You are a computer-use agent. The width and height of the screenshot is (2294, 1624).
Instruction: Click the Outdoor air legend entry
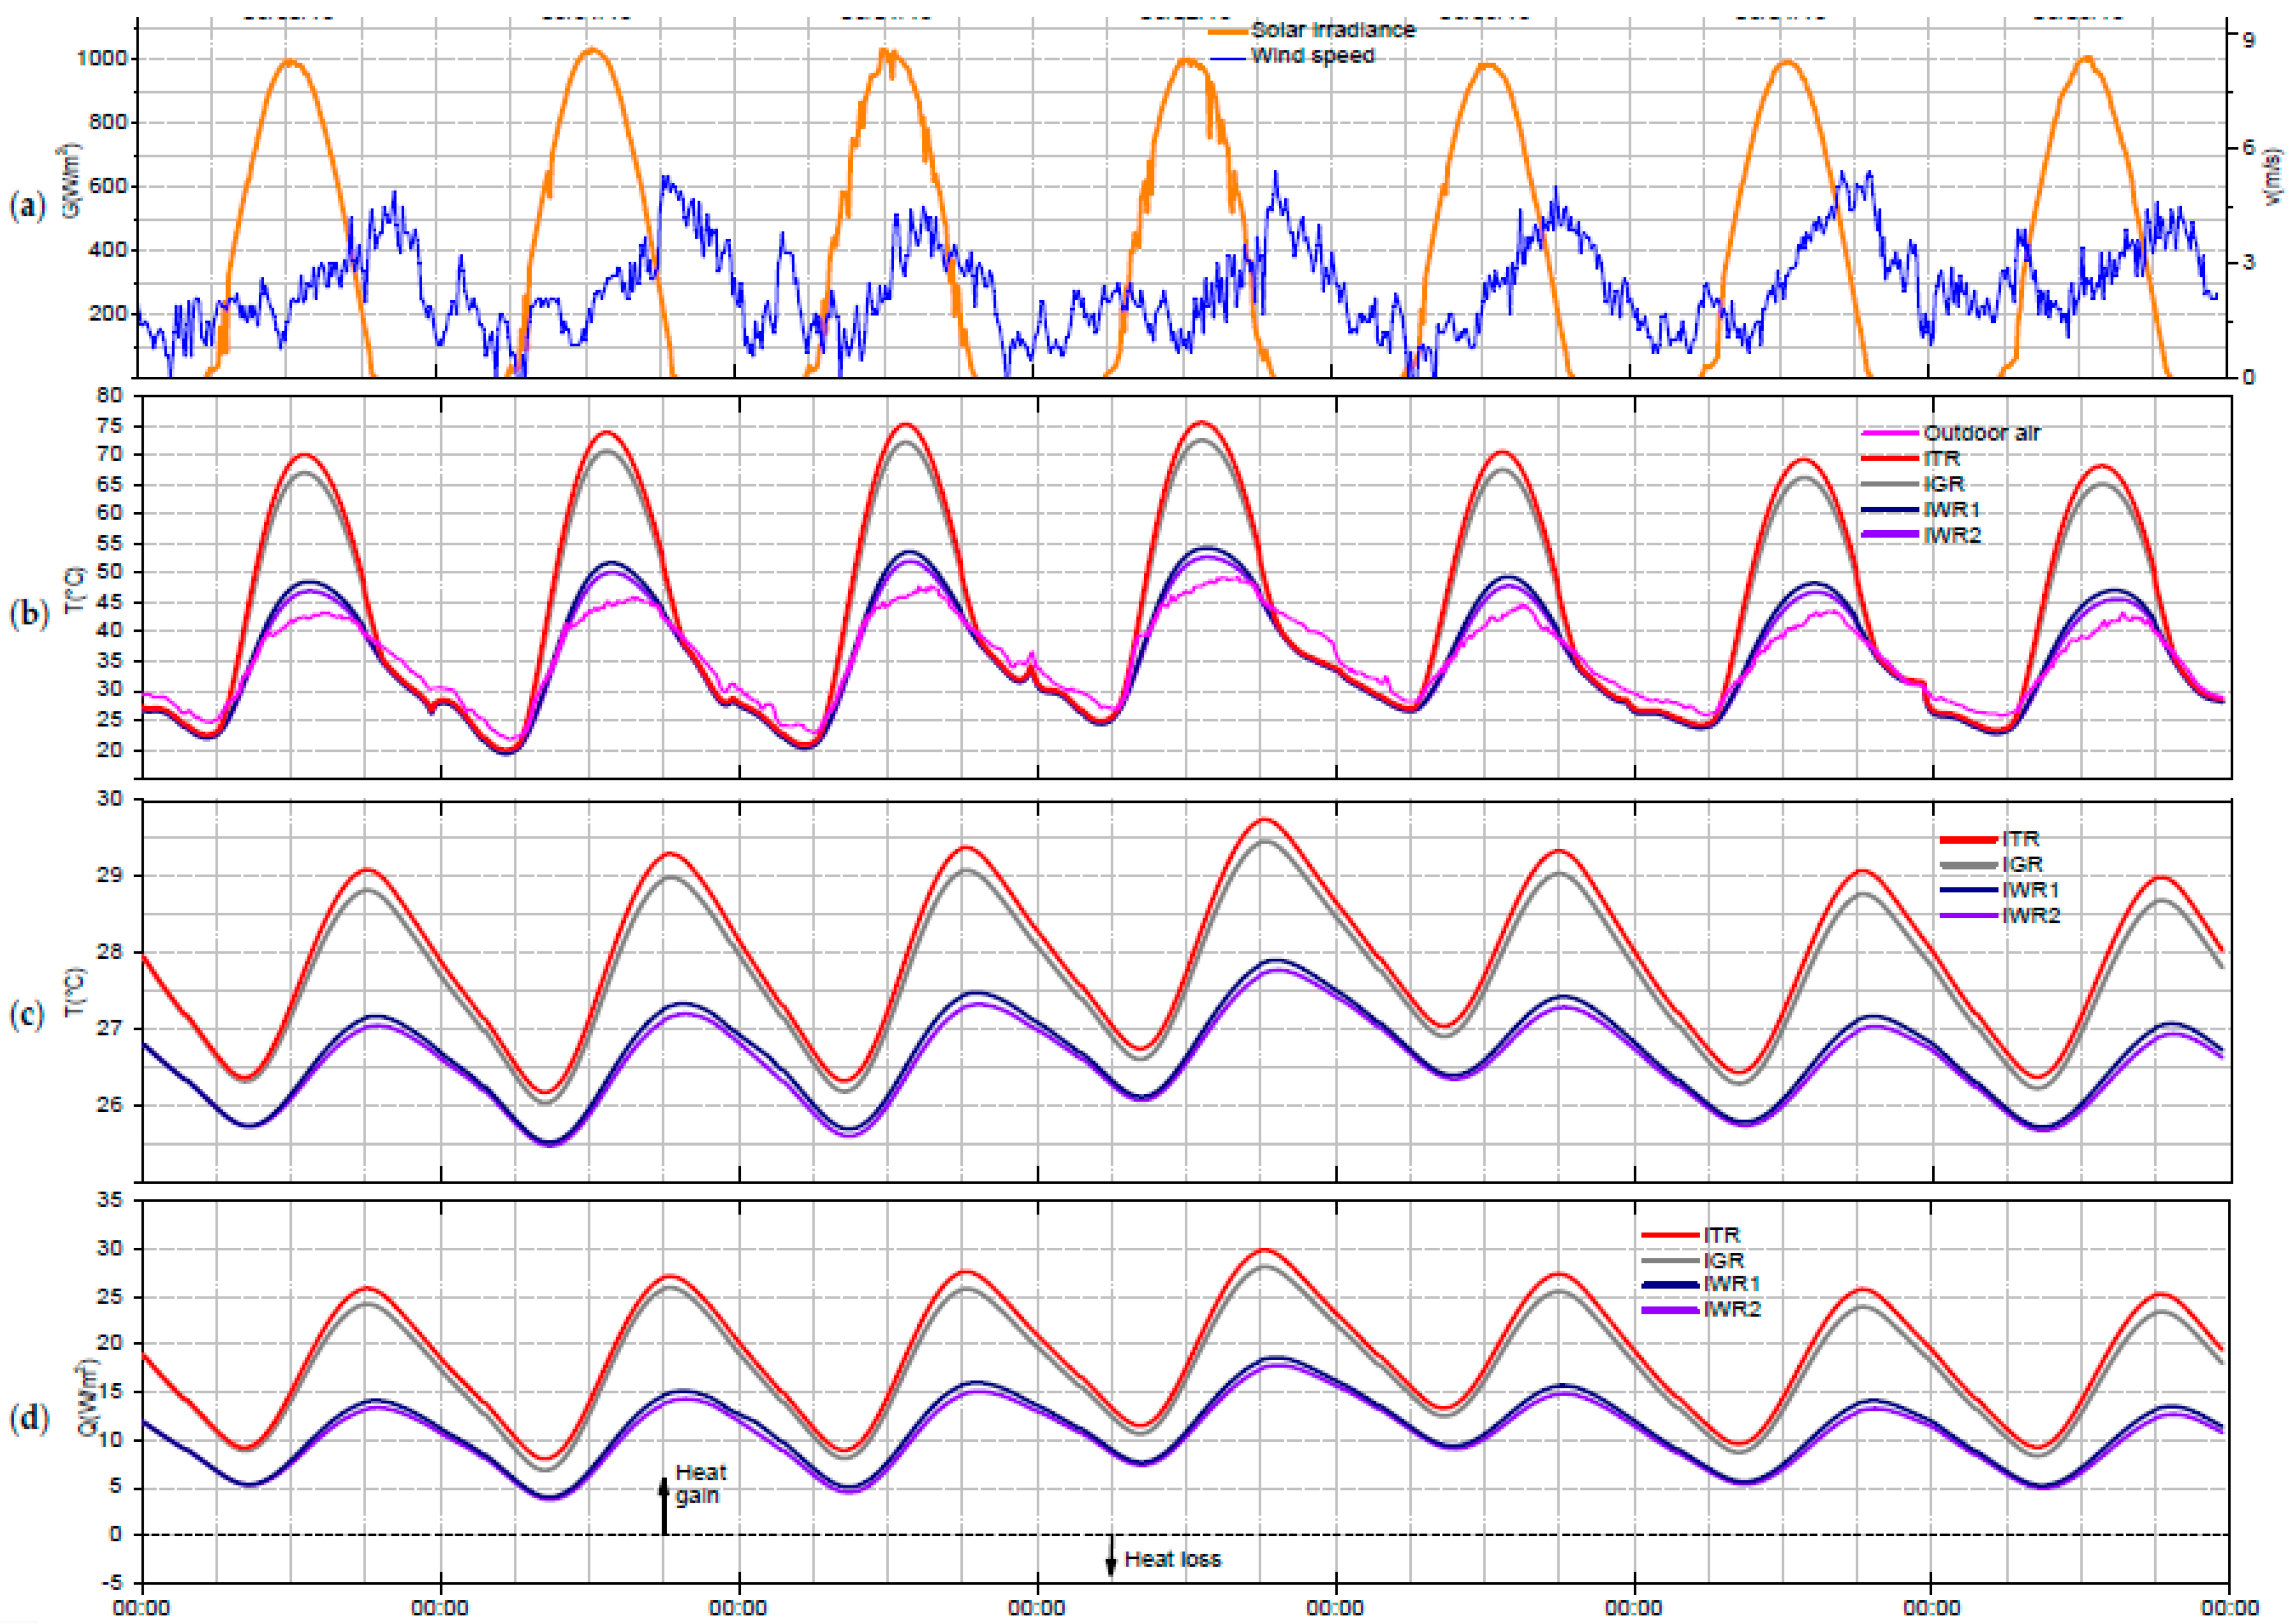click(x=1981, y=433)
